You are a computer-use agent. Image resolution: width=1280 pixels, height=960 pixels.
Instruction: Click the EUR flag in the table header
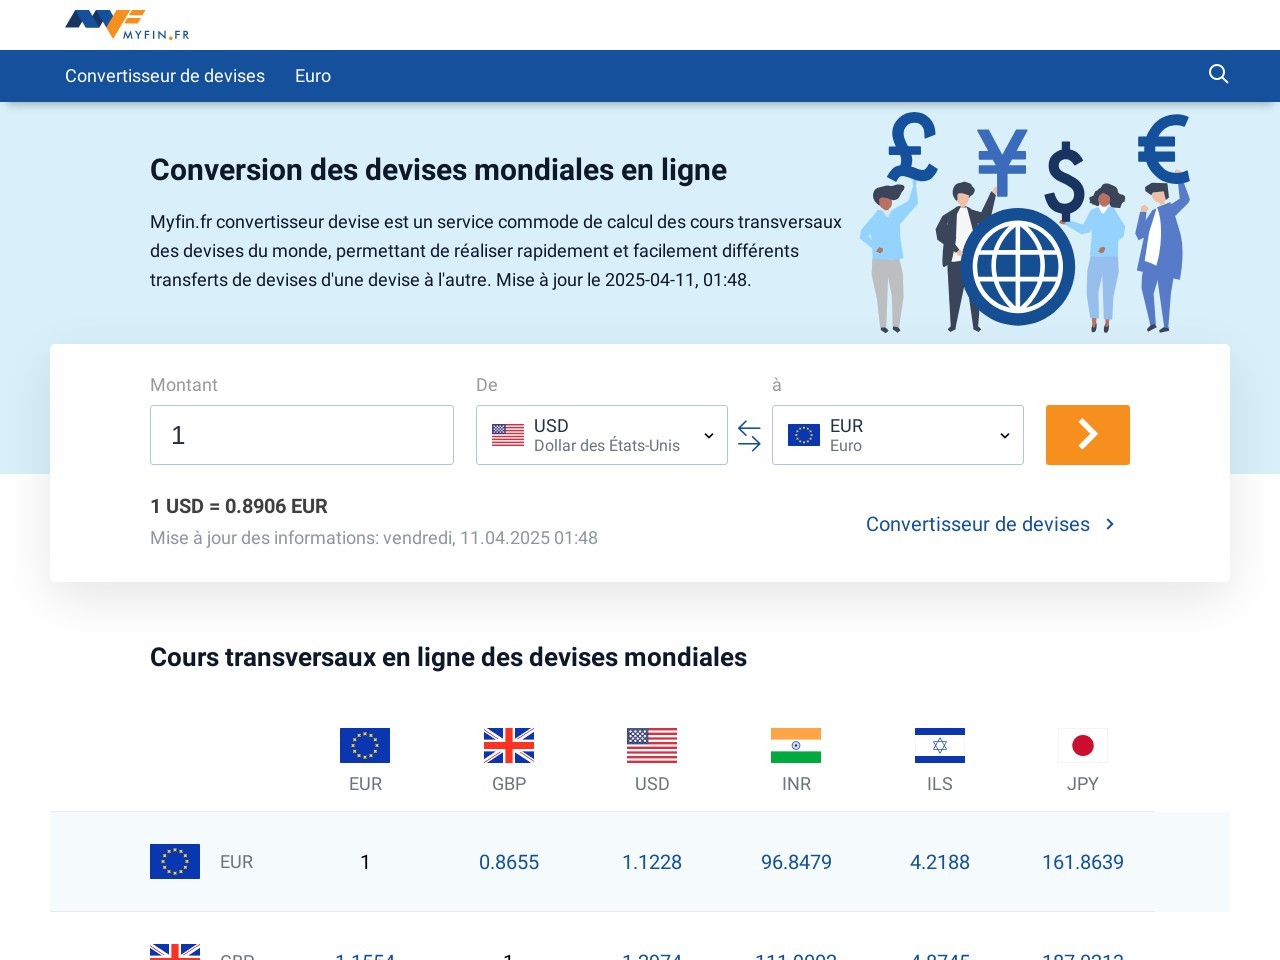[365, 745]
